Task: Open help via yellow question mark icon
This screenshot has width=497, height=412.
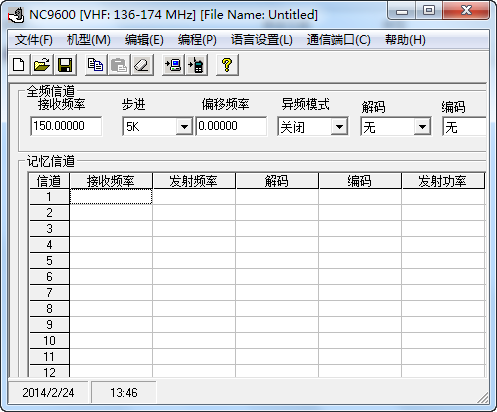Action: pos(227,65)
